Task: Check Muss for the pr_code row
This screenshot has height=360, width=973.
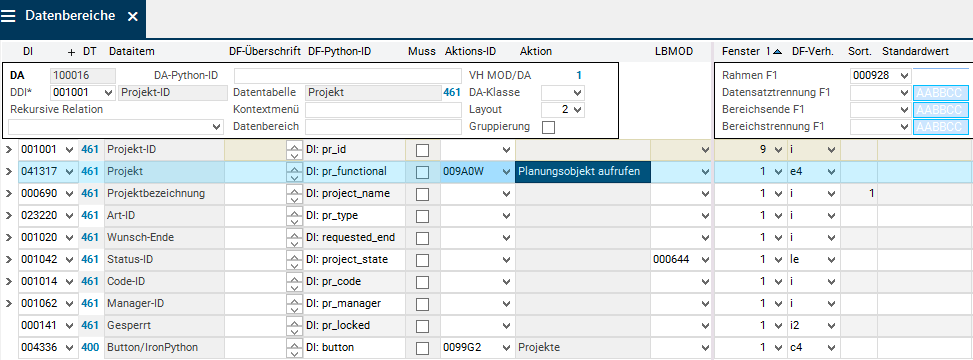Action: click(x=423, y=282)
